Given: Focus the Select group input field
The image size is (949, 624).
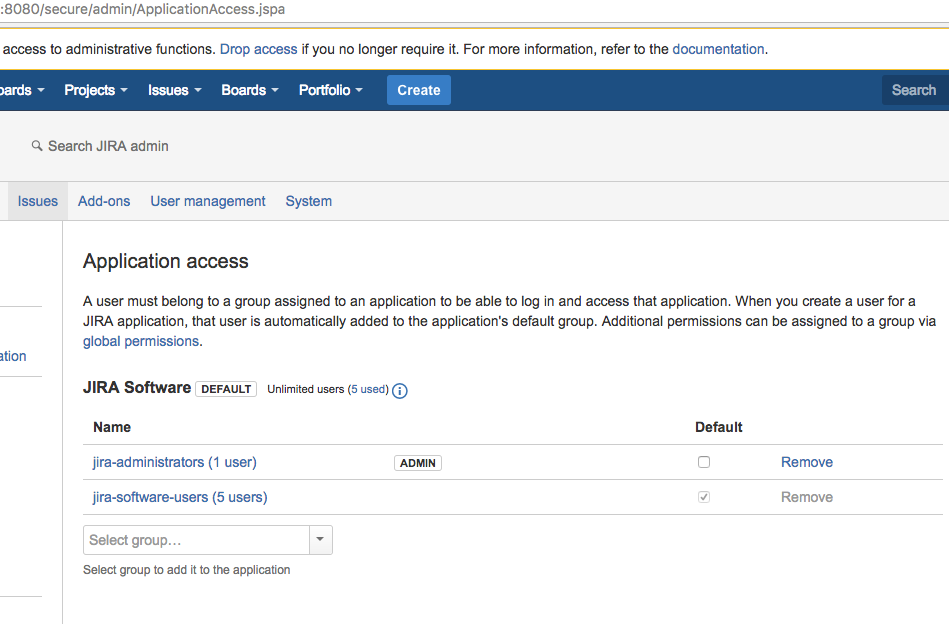Looking at the screenshot, I should point(196,540).
